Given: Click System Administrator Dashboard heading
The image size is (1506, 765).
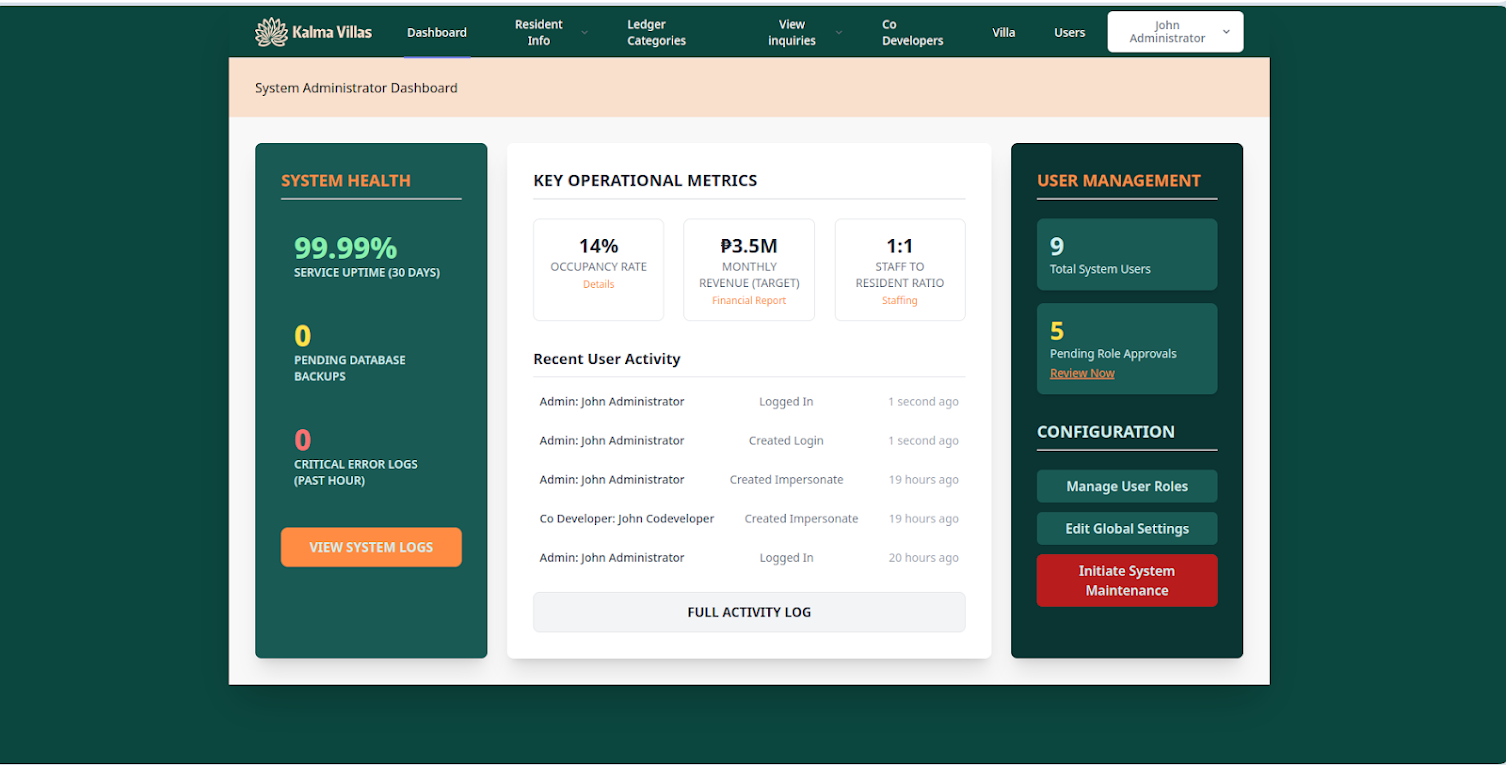Looking at the screenshot, I should tap(356, 88).
